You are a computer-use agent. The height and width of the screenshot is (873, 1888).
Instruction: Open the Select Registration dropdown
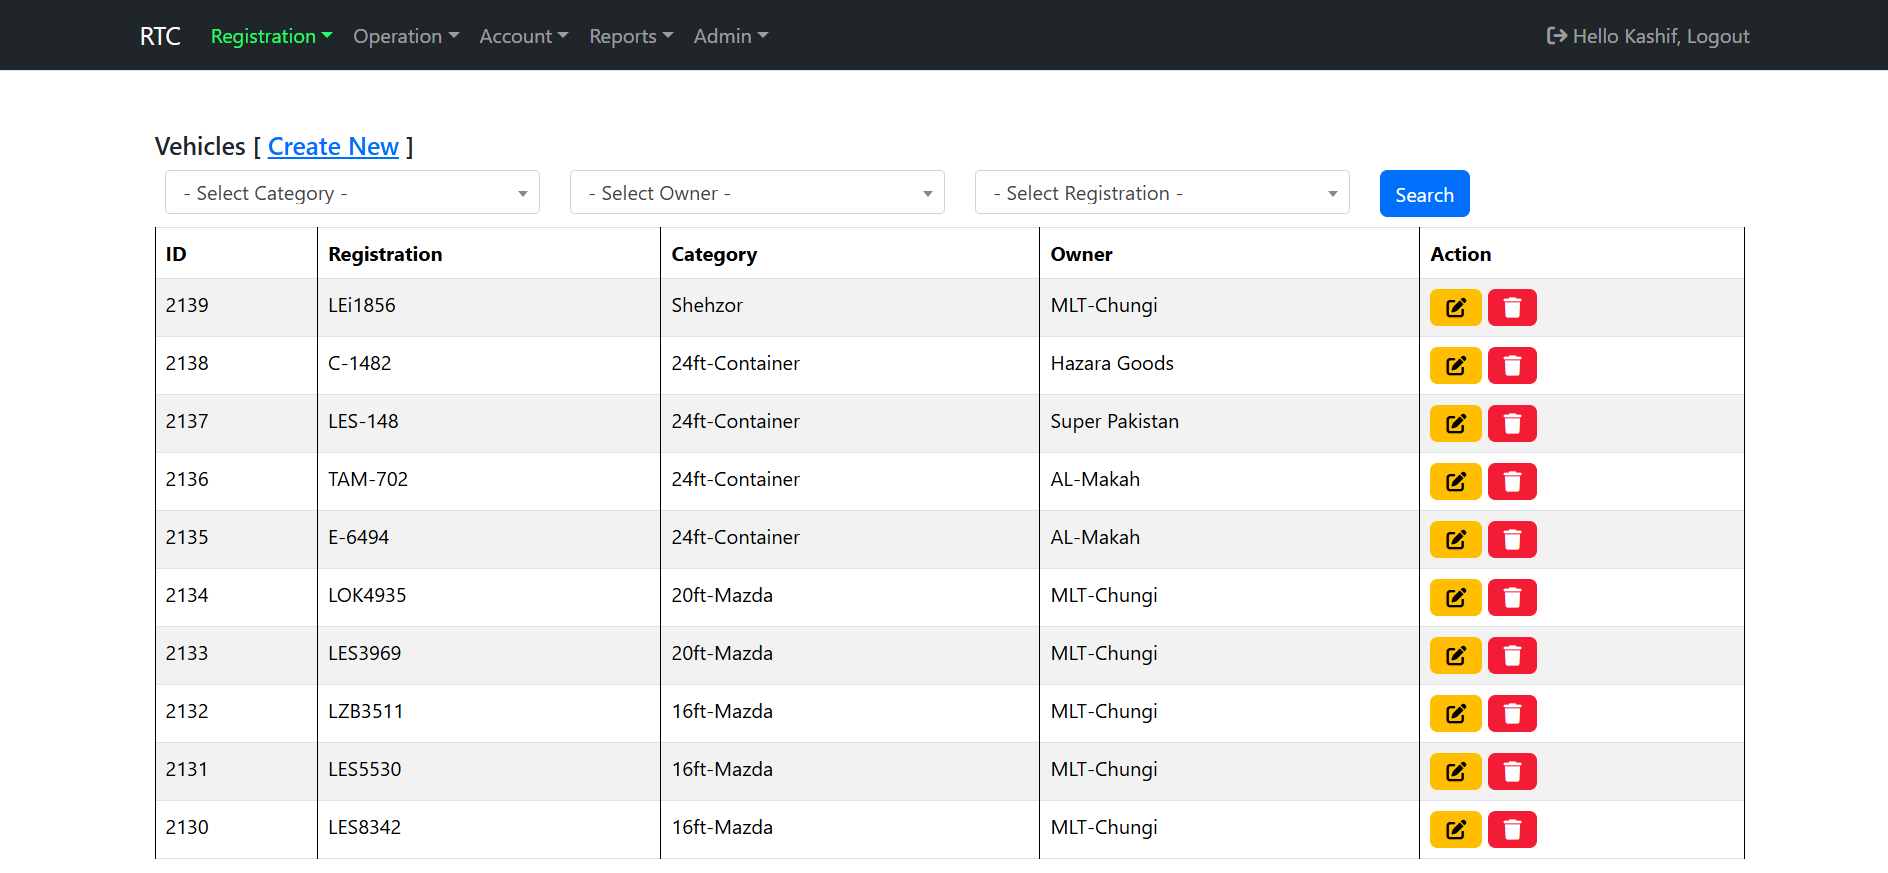pos(1162,193)
